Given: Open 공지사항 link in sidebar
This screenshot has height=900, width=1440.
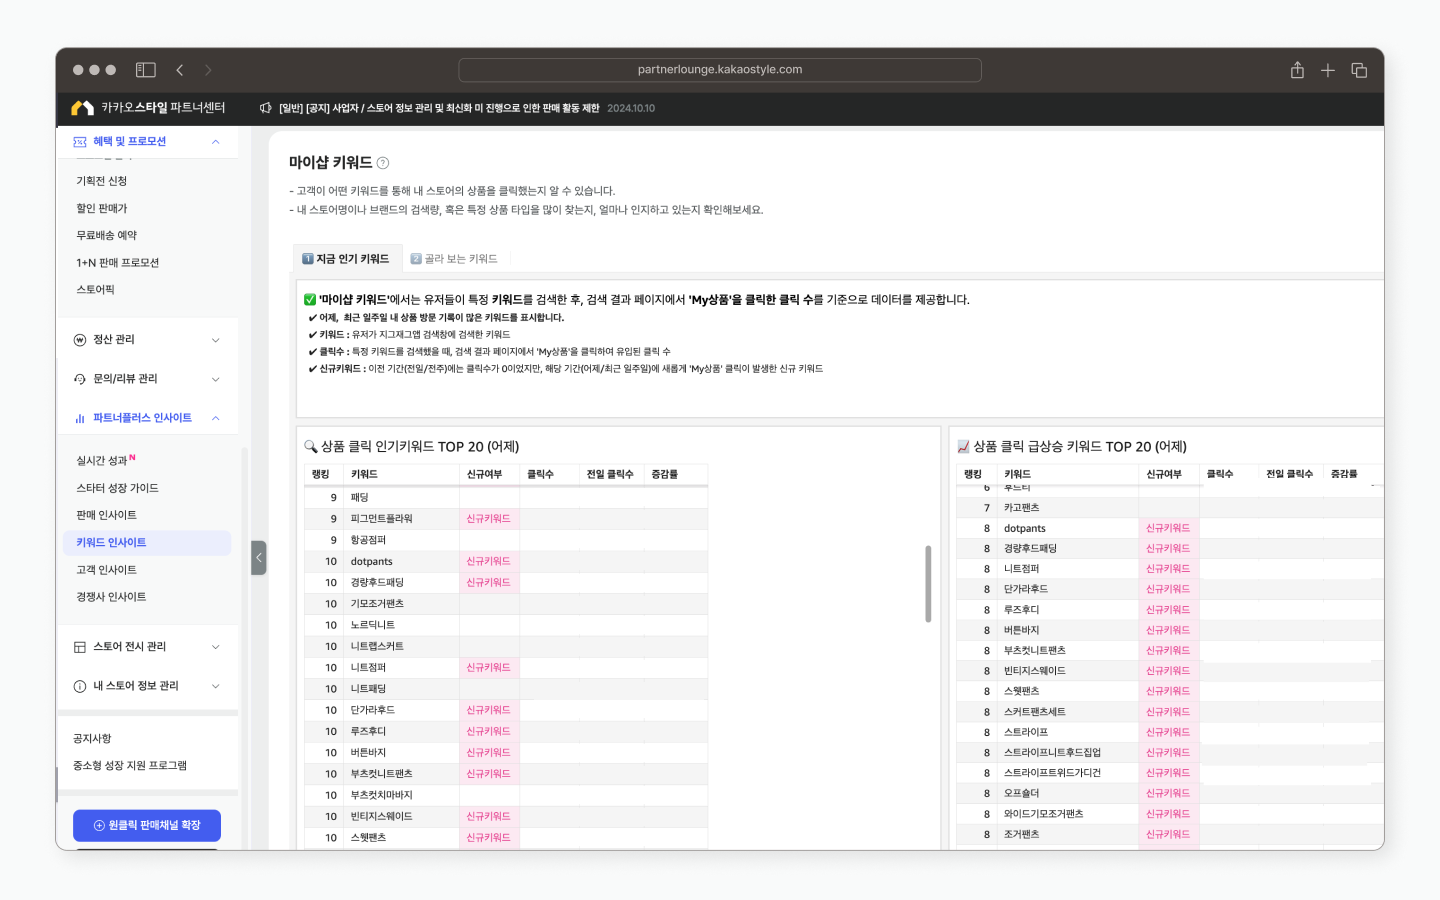Looking at the screenshot, I should click(92, 739).
